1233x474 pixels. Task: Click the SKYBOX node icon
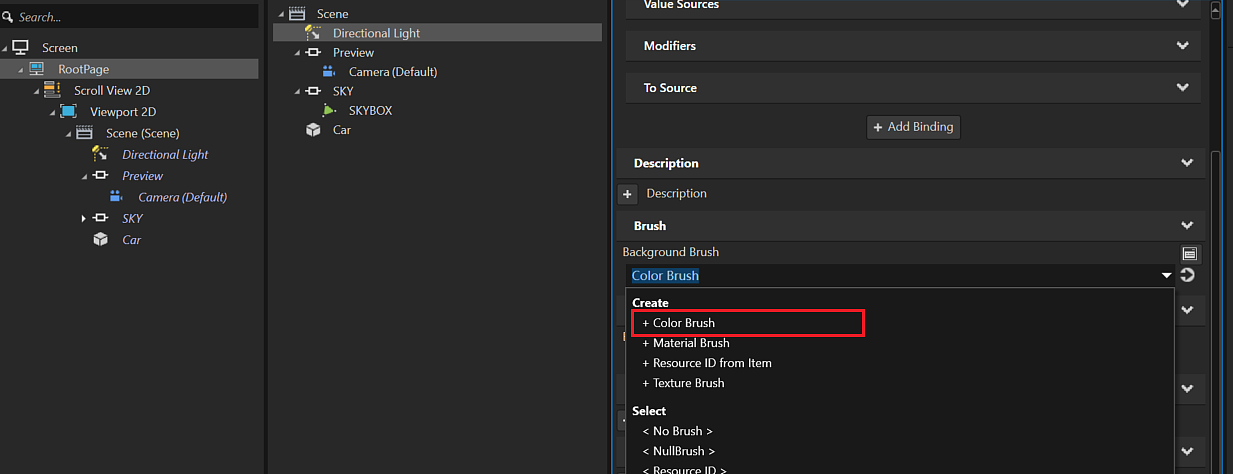coord(329,110)
